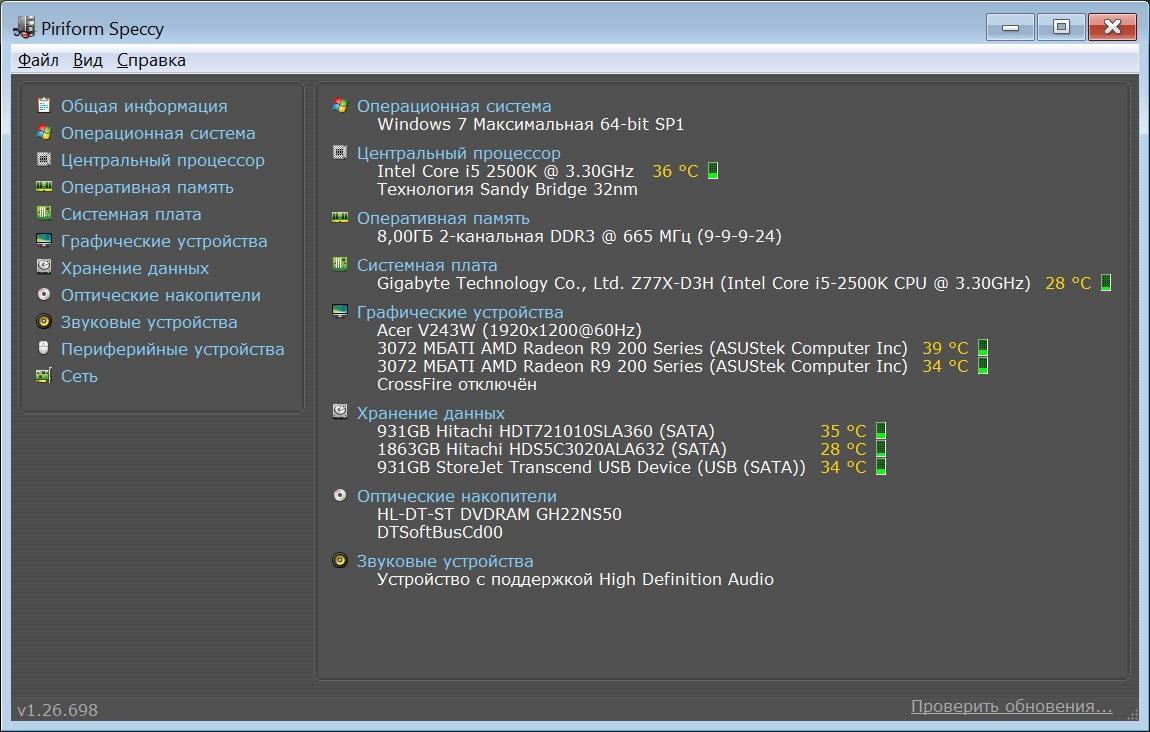Image resolution: width=1150 pixels, height=732 pixels.
Task: Click Acer V243W (1920x1200@60Hz) text
Action: pyautogui.click(x=509, y=330)
